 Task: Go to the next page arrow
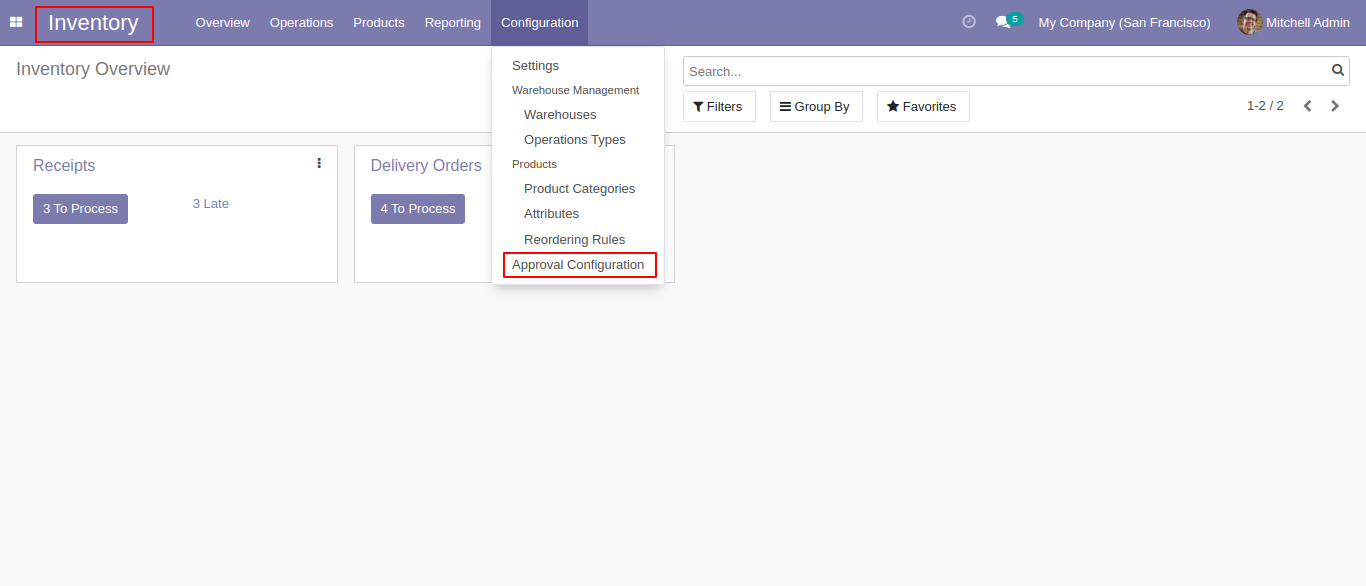point(1335,106)
